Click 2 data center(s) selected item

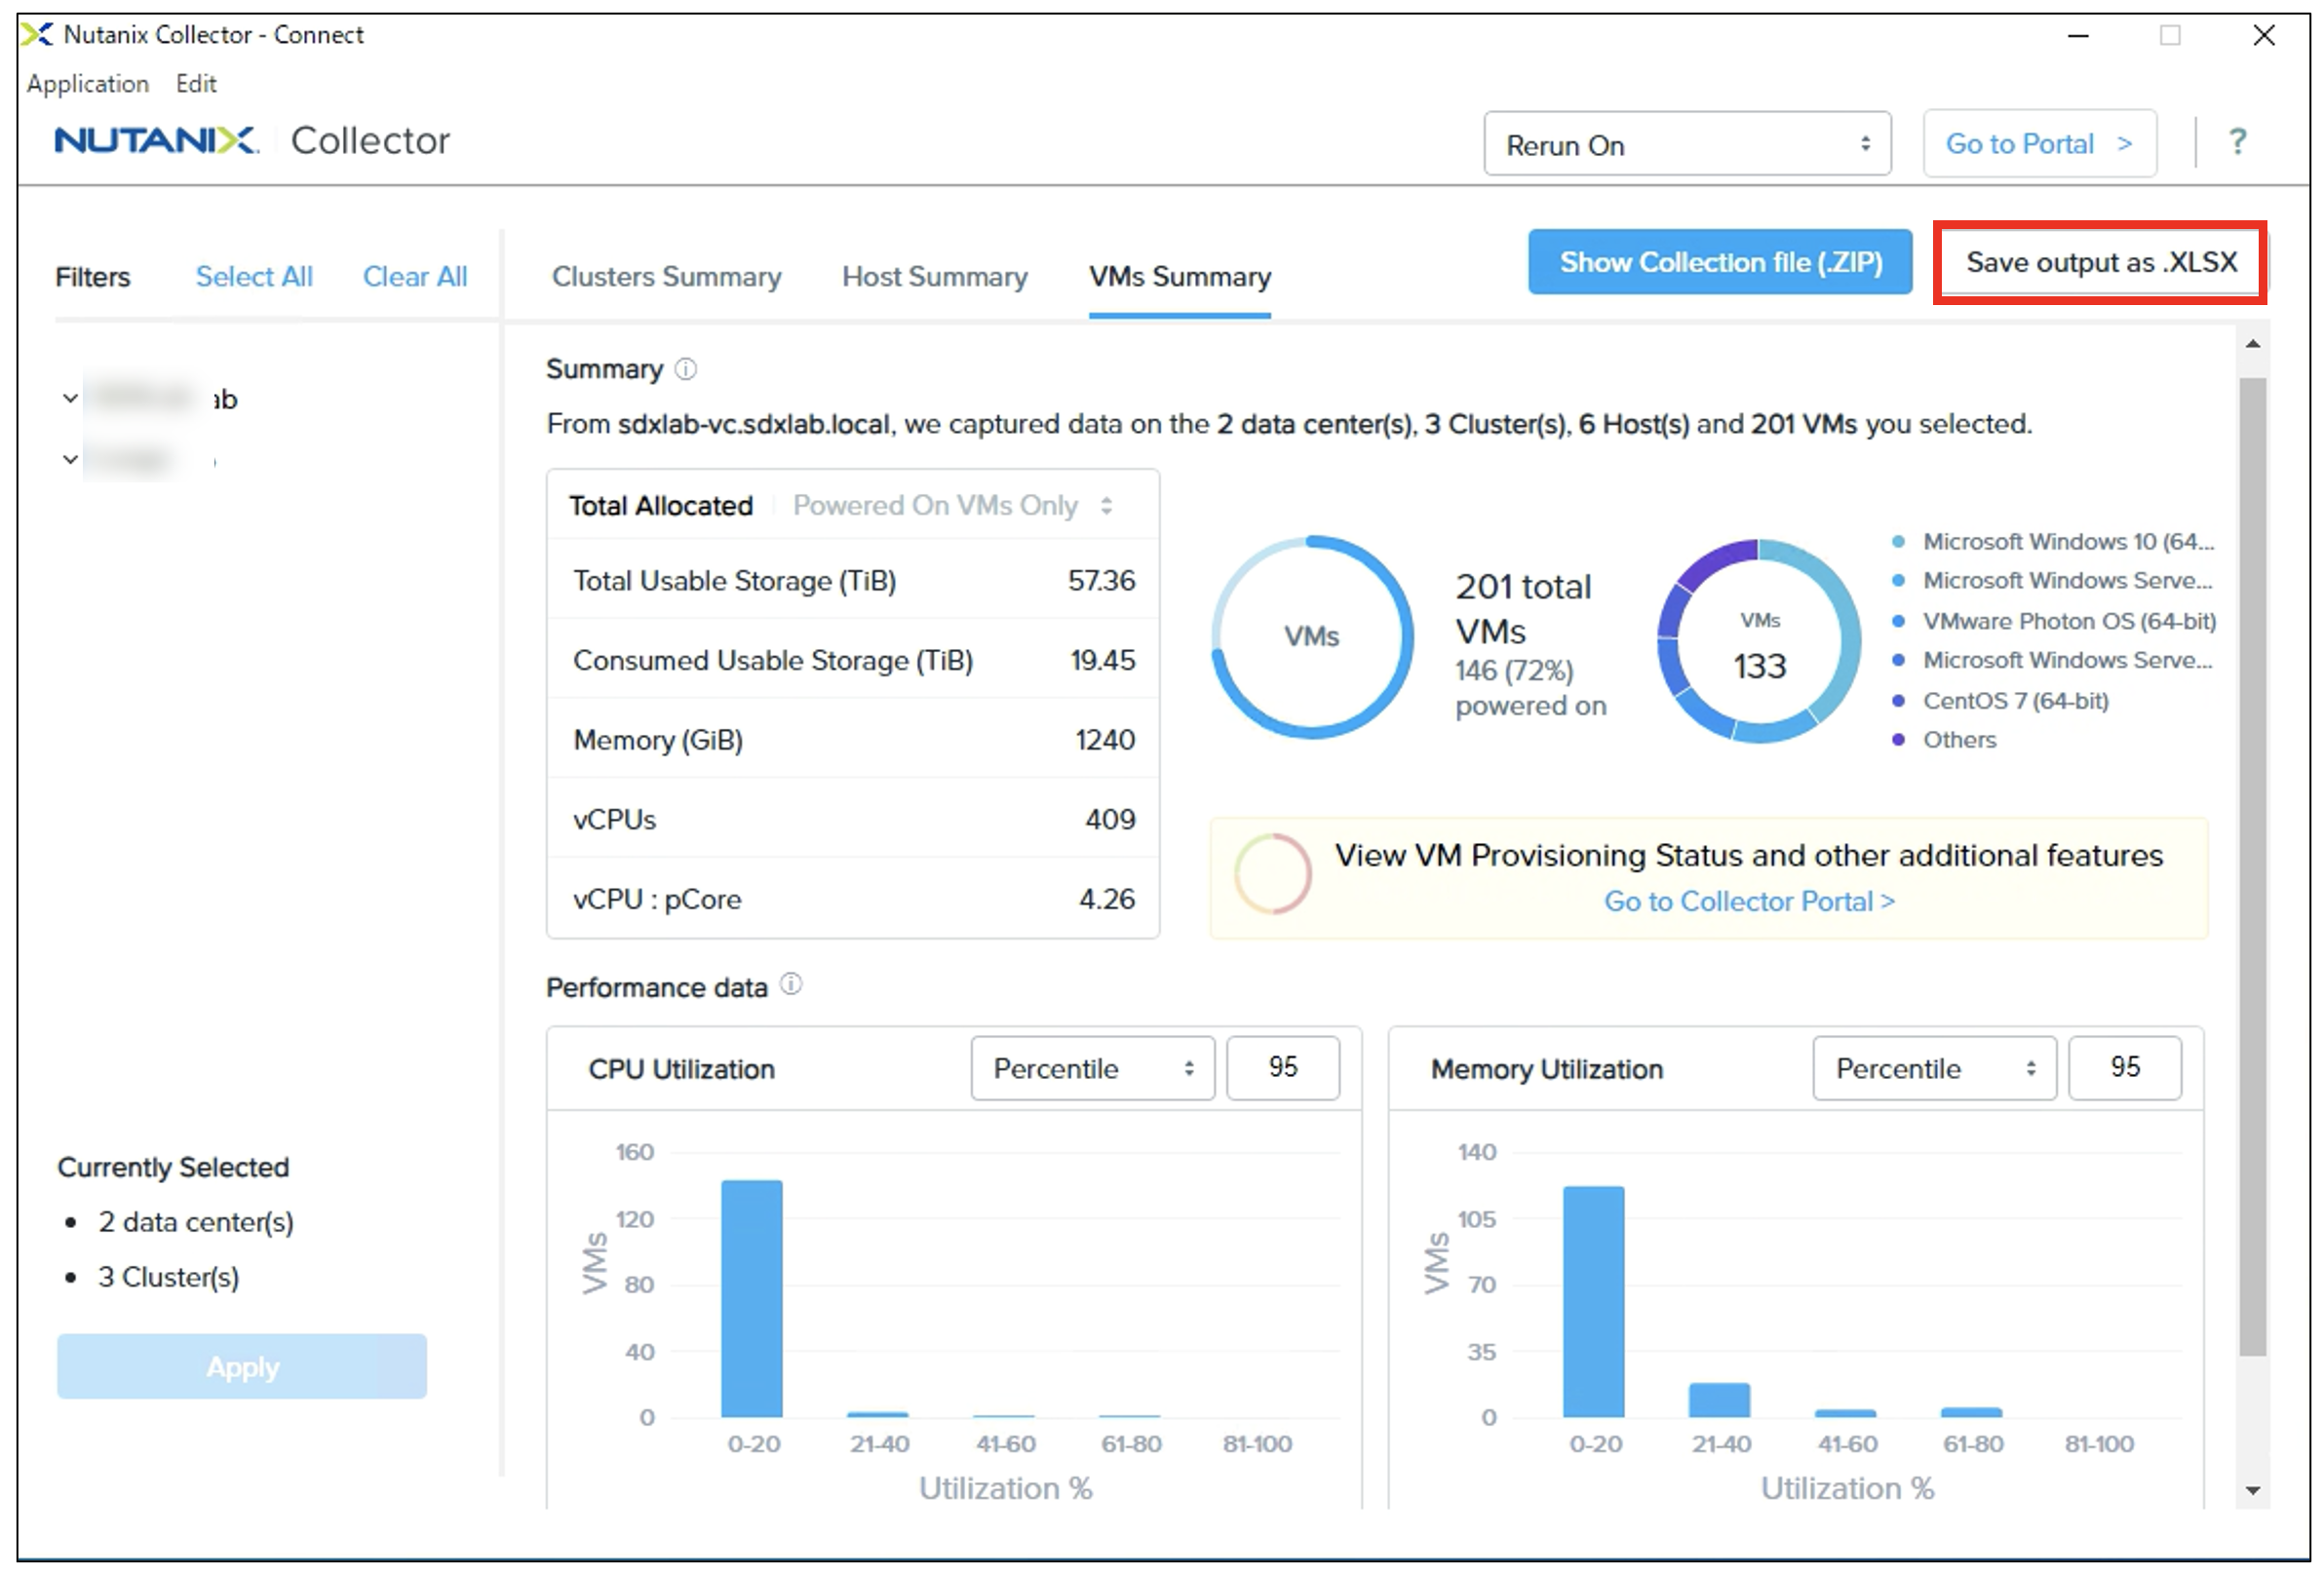tap(195, 1221)
